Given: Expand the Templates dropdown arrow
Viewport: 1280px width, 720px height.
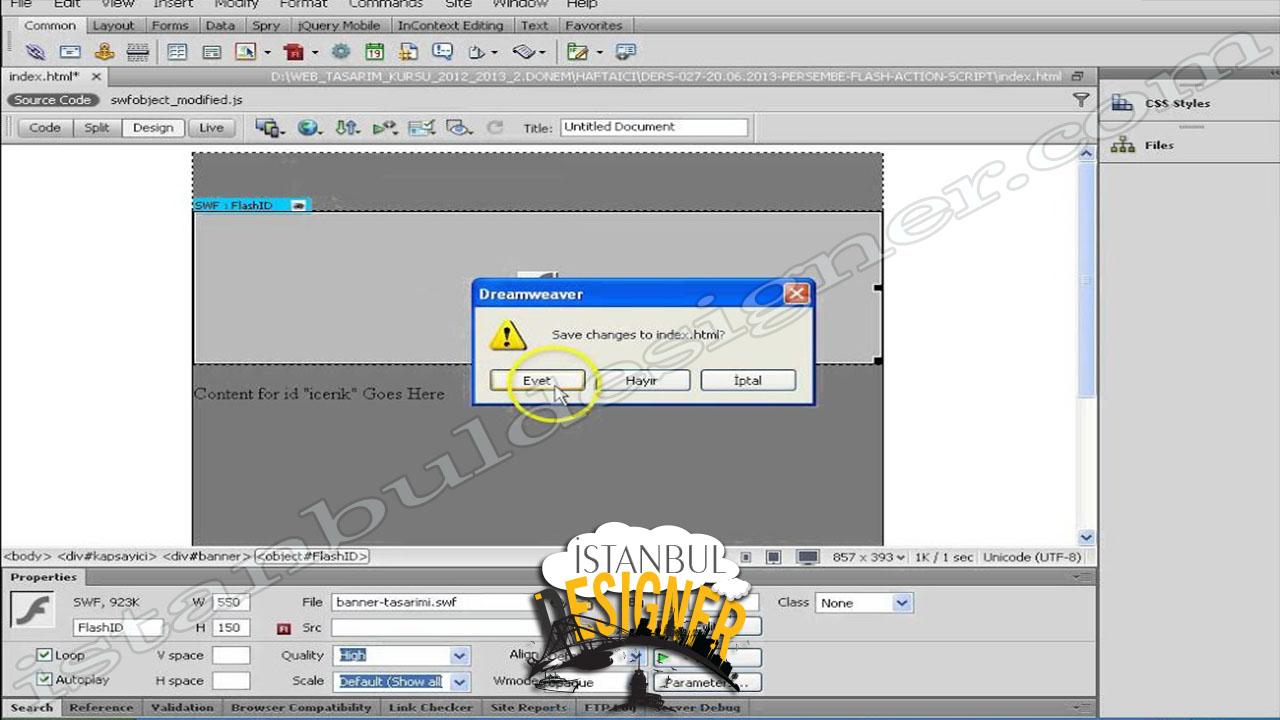Looking at the screenshot, I should coord(599,52).
